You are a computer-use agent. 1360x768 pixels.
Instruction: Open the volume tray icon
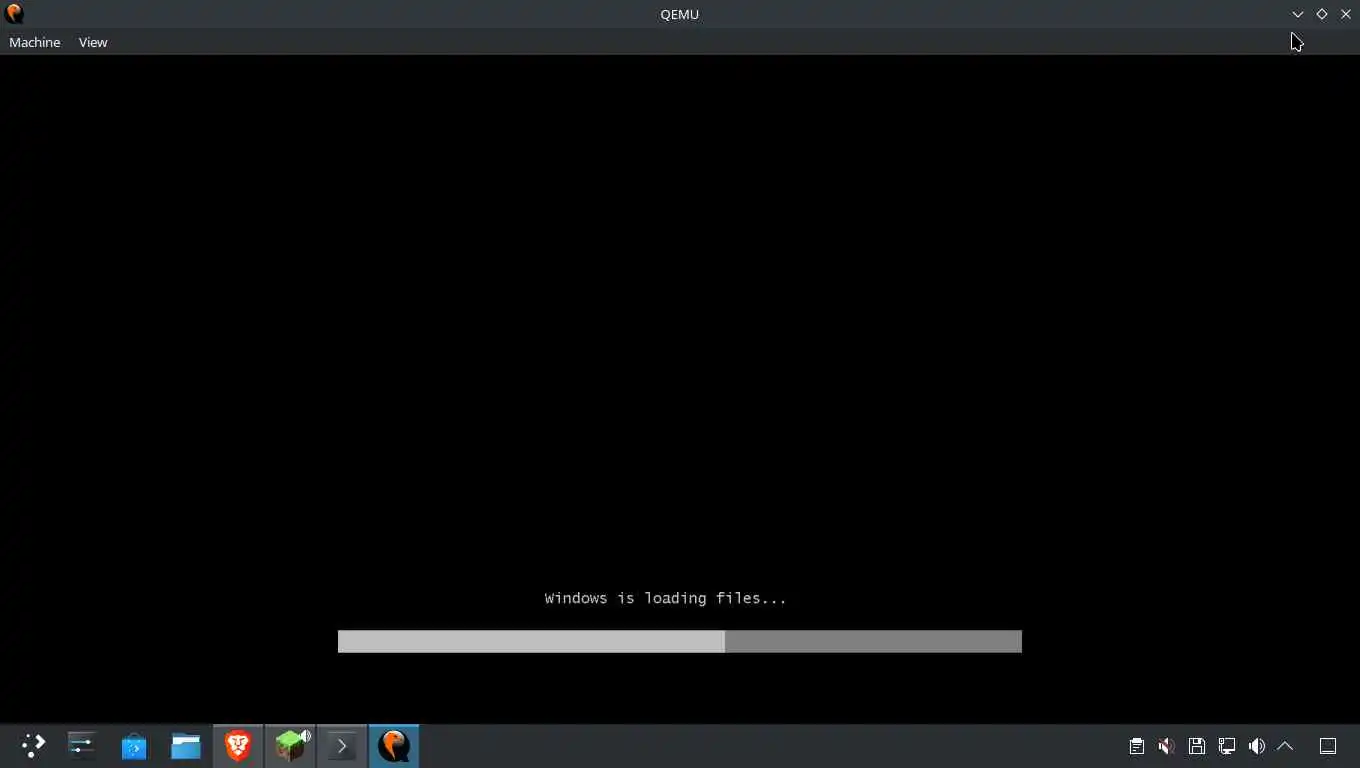[x=1256, y=746]
